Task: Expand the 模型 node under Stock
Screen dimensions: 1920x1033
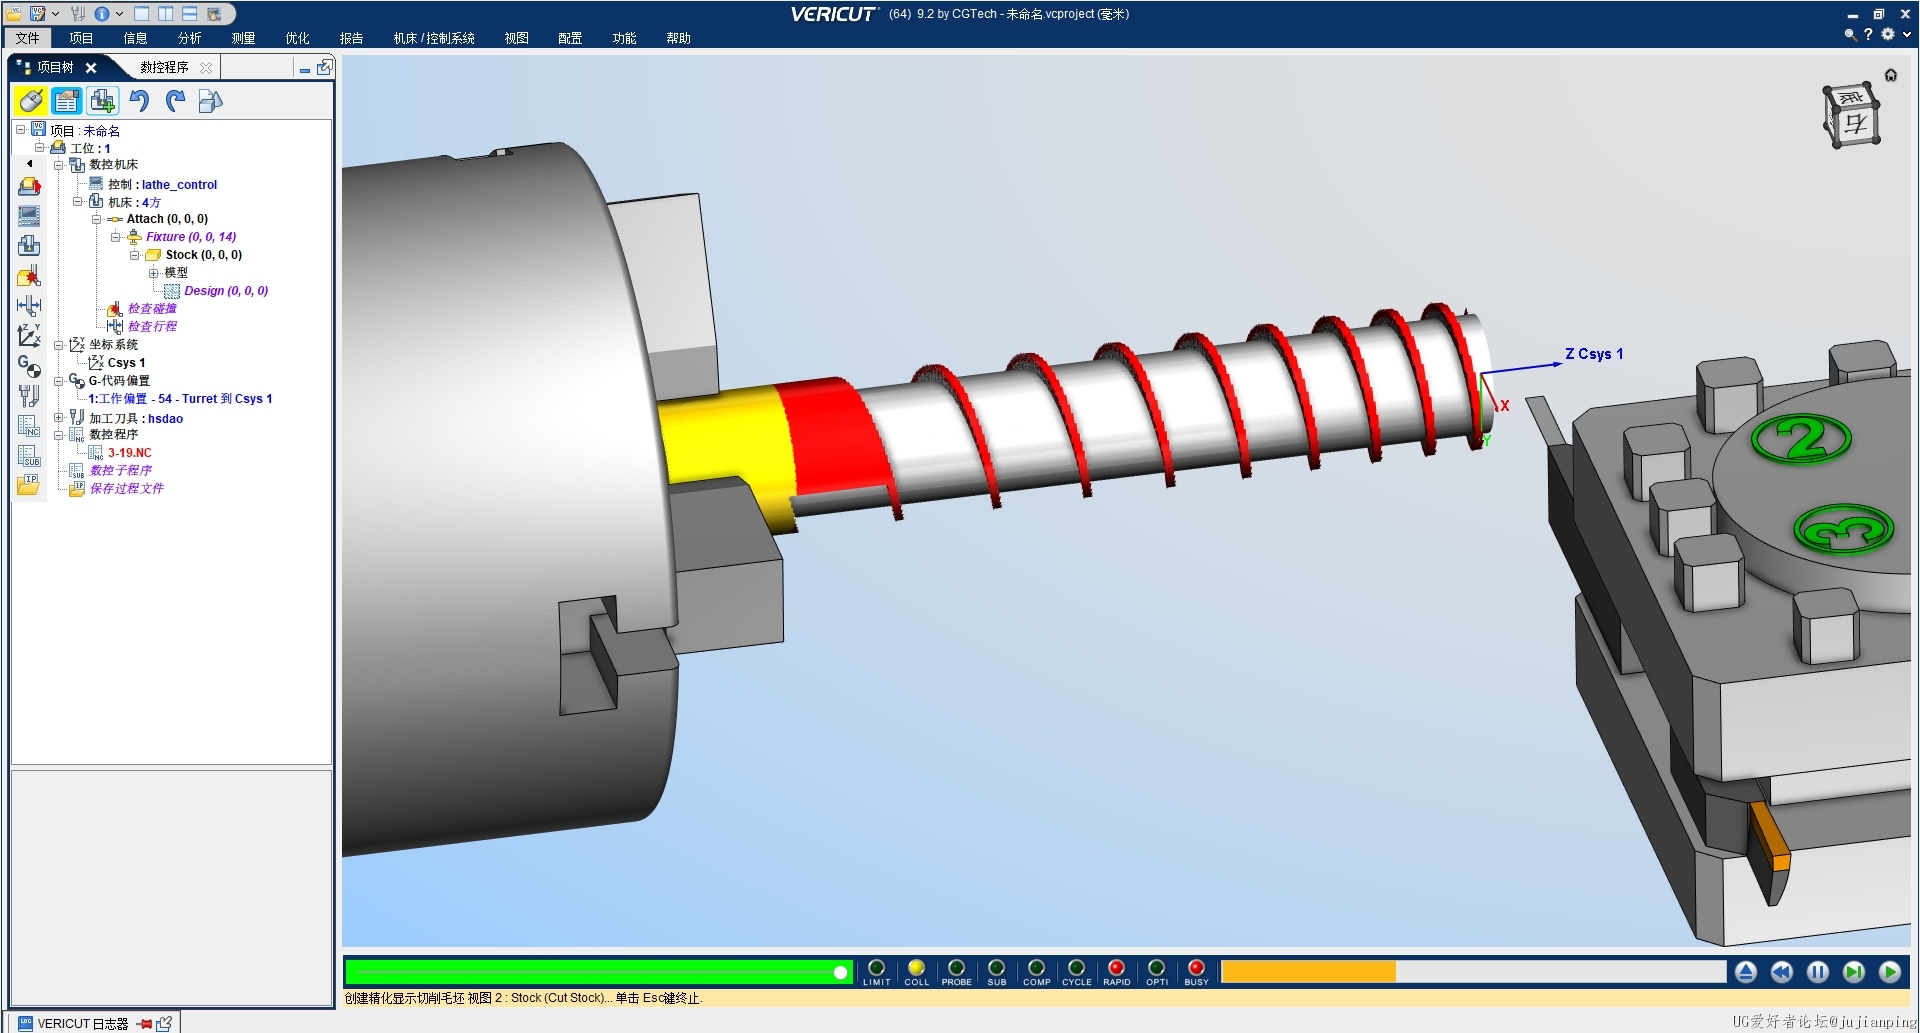Action: tap(154, 273)
